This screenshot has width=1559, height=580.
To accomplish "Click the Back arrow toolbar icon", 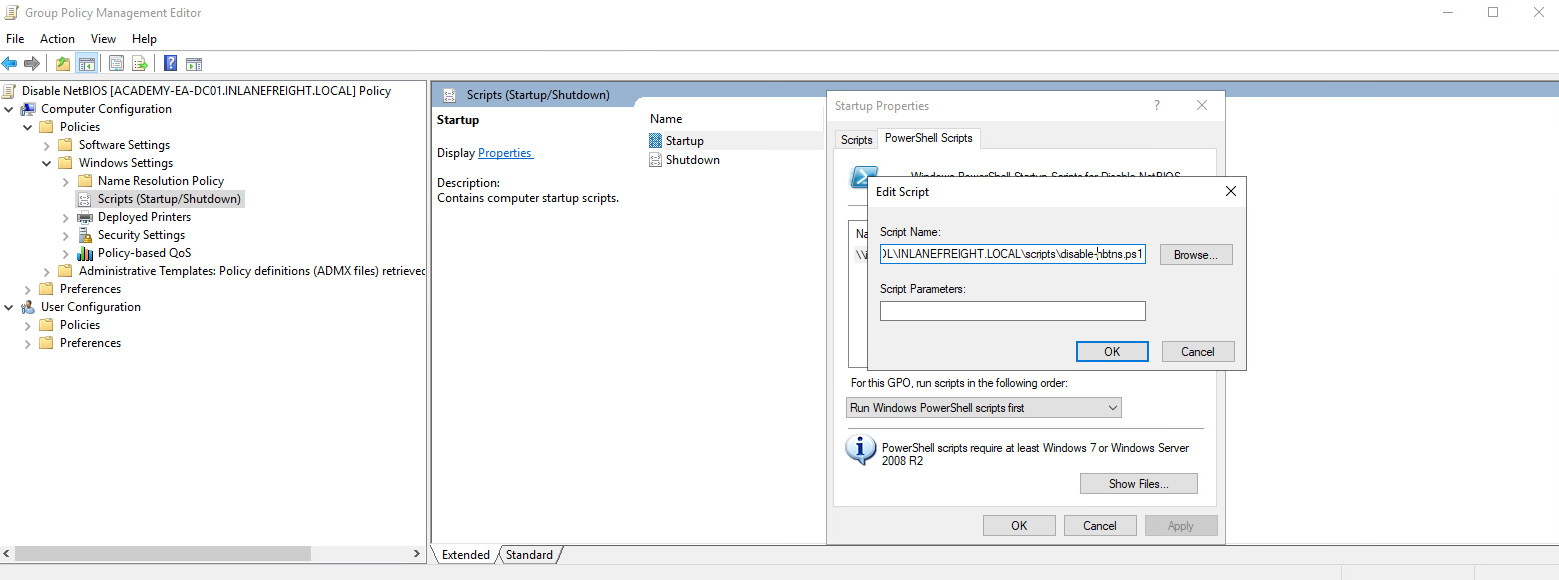I will click(x=10, y=64).
